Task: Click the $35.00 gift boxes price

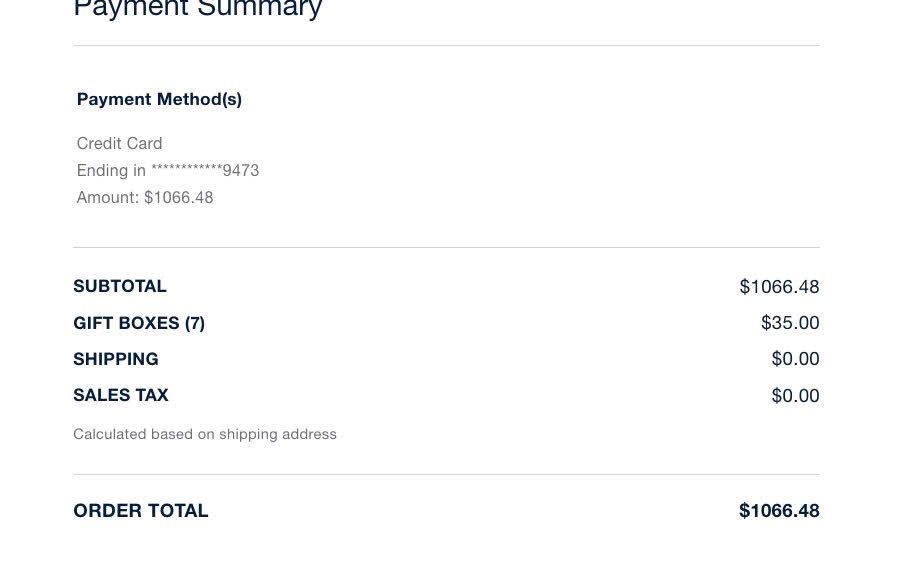Action: coord(790,323)
